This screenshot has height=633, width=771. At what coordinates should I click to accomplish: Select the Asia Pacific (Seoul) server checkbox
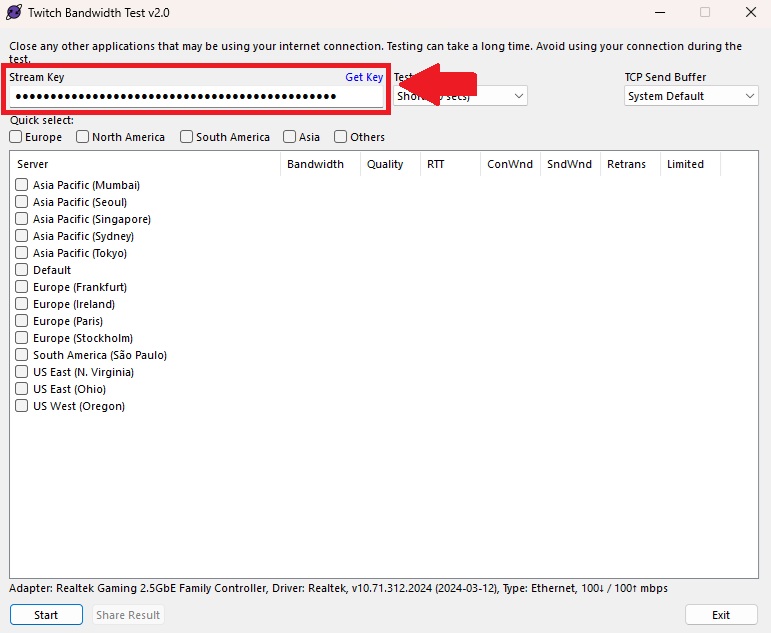[x=22, y=202]
